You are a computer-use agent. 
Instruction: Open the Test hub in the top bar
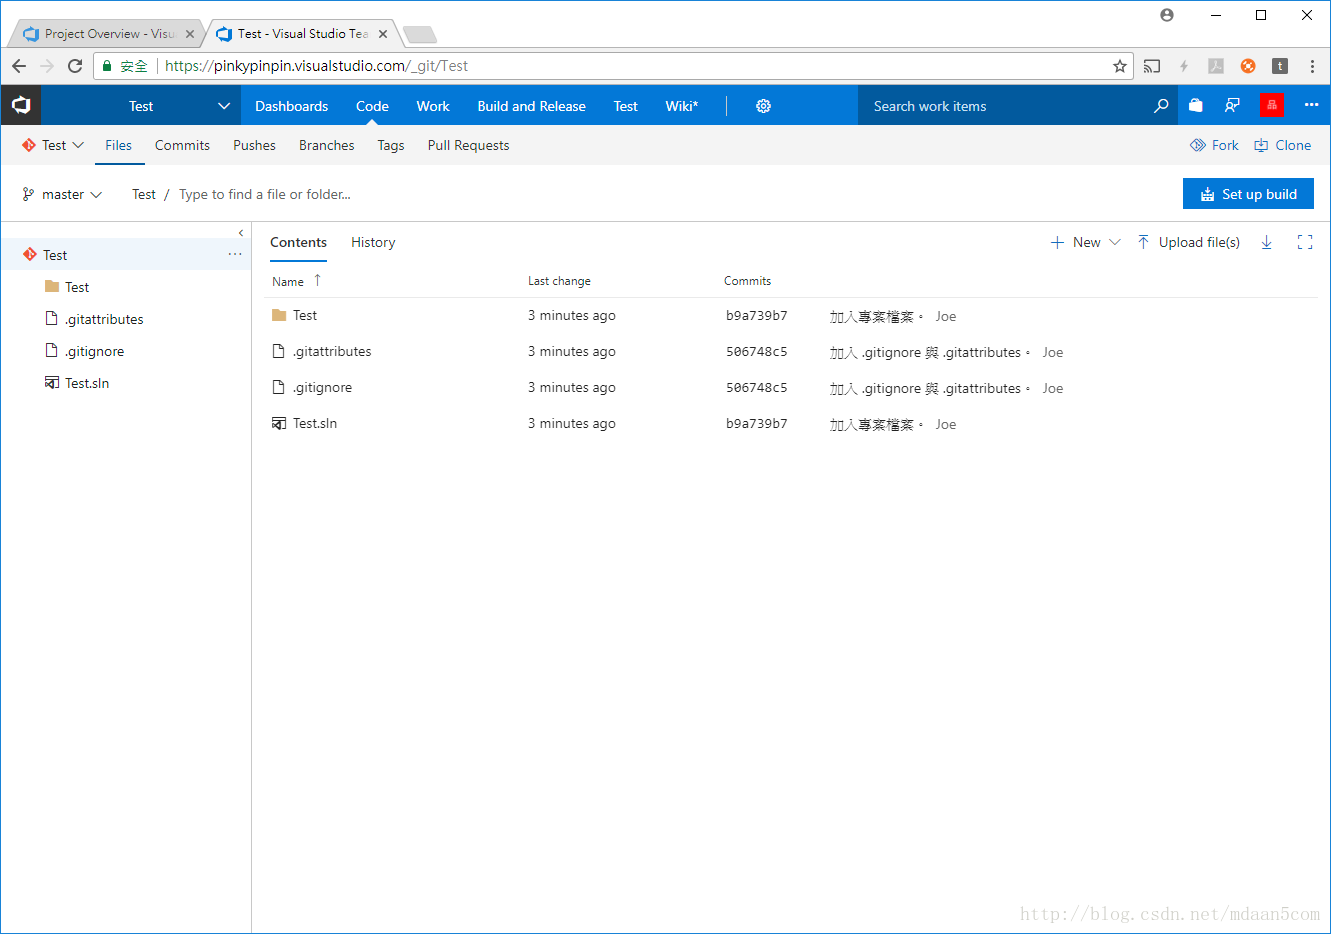[625, 106]
